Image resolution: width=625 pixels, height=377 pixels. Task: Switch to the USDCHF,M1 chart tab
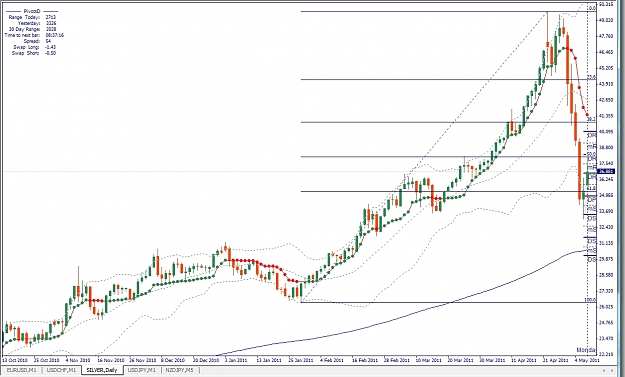click(x=61, y=370)
